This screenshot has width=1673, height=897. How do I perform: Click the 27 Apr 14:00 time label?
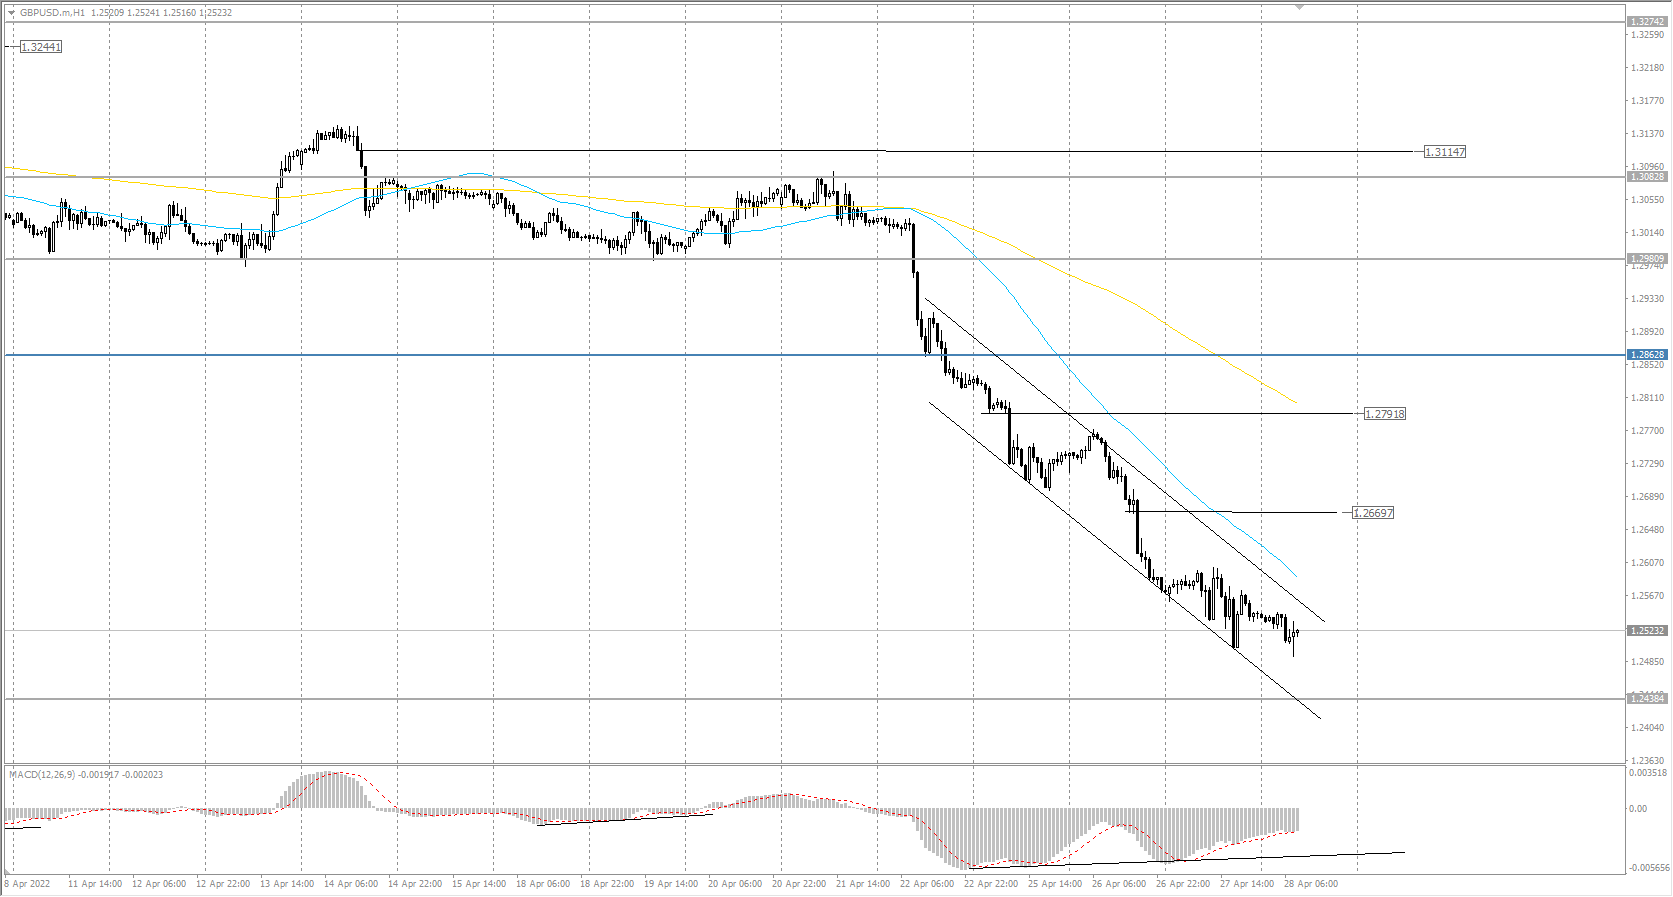pyautogui.click(x=1247, y=884)
